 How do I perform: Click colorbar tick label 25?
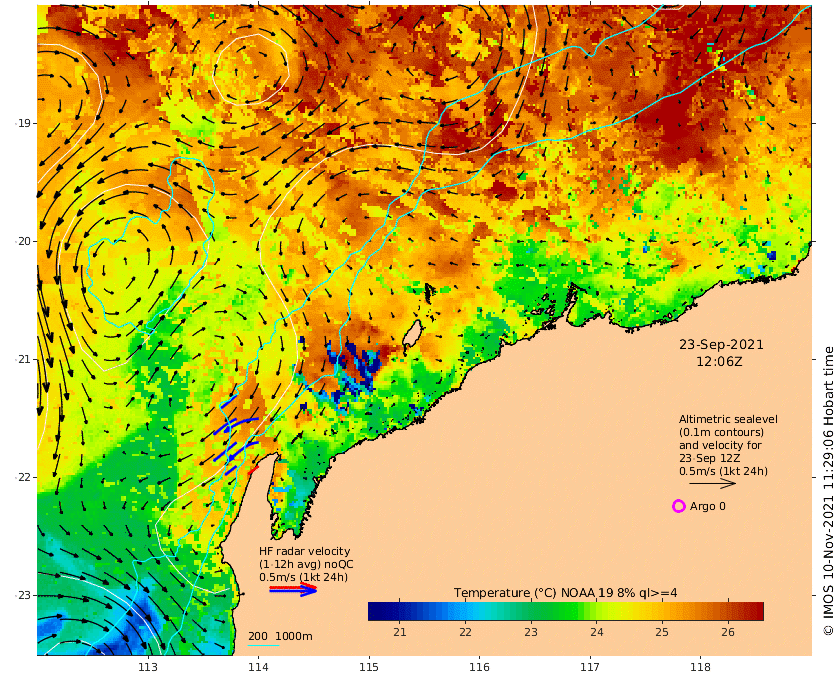[662, 632]
